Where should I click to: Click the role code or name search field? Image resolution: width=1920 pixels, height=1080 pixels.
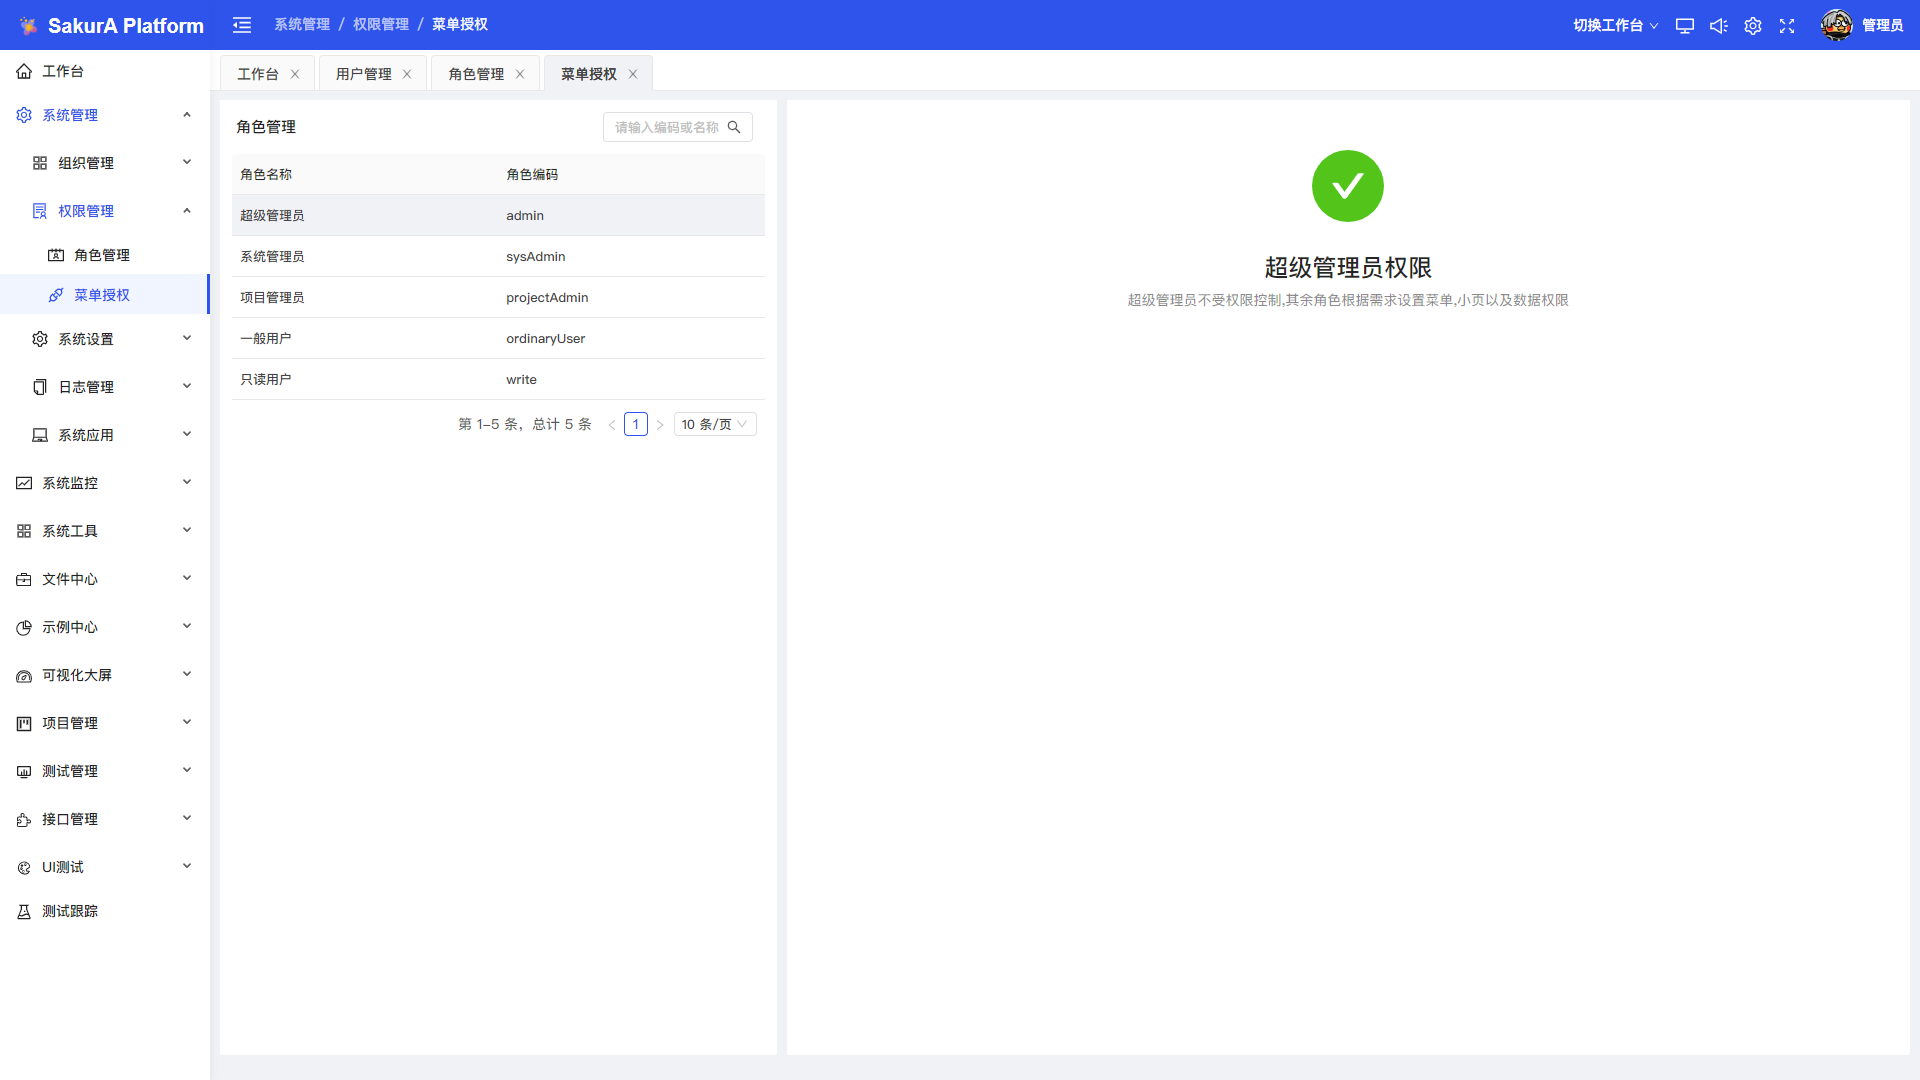(666, 127)
